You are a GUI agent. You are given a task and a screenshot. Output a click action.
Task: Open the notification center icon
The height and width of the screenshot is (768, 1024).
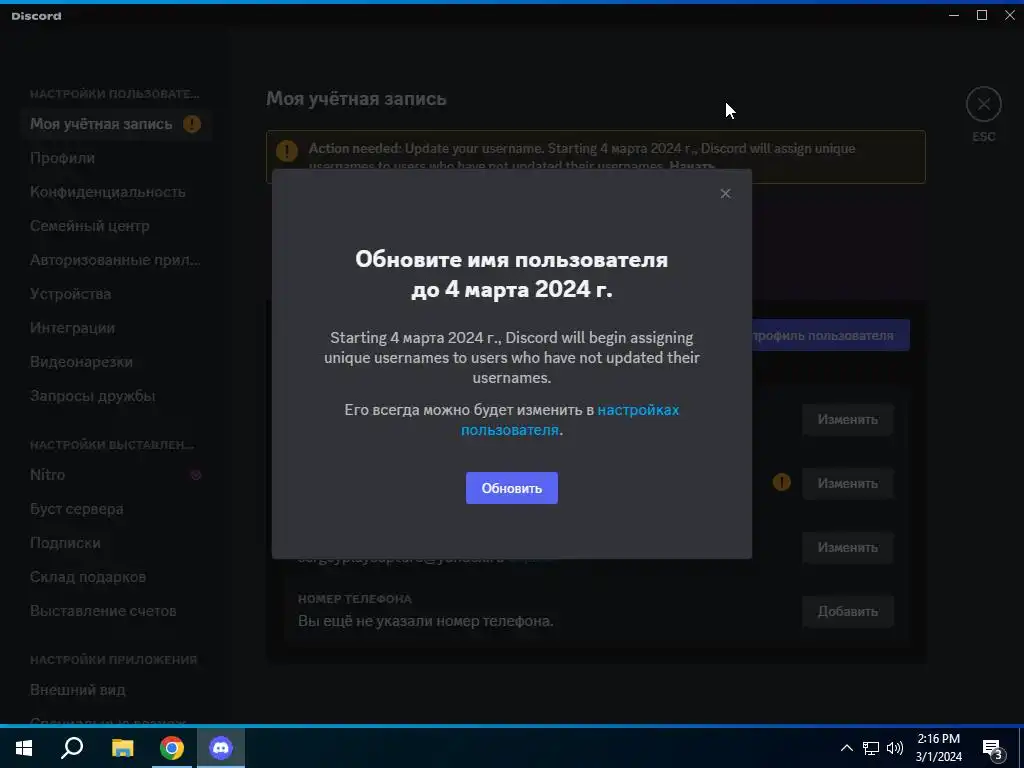point(993,748)
